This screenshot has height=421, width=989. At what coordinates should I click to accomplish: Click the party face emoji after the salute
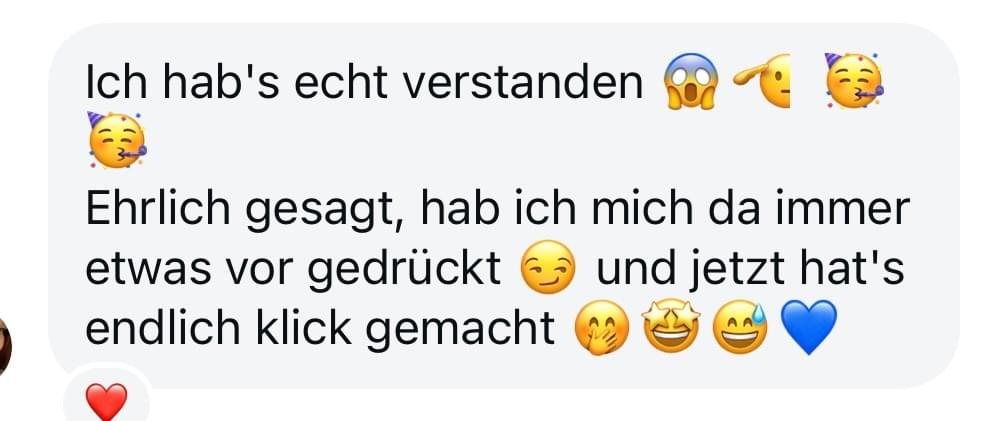coord(854,81)
